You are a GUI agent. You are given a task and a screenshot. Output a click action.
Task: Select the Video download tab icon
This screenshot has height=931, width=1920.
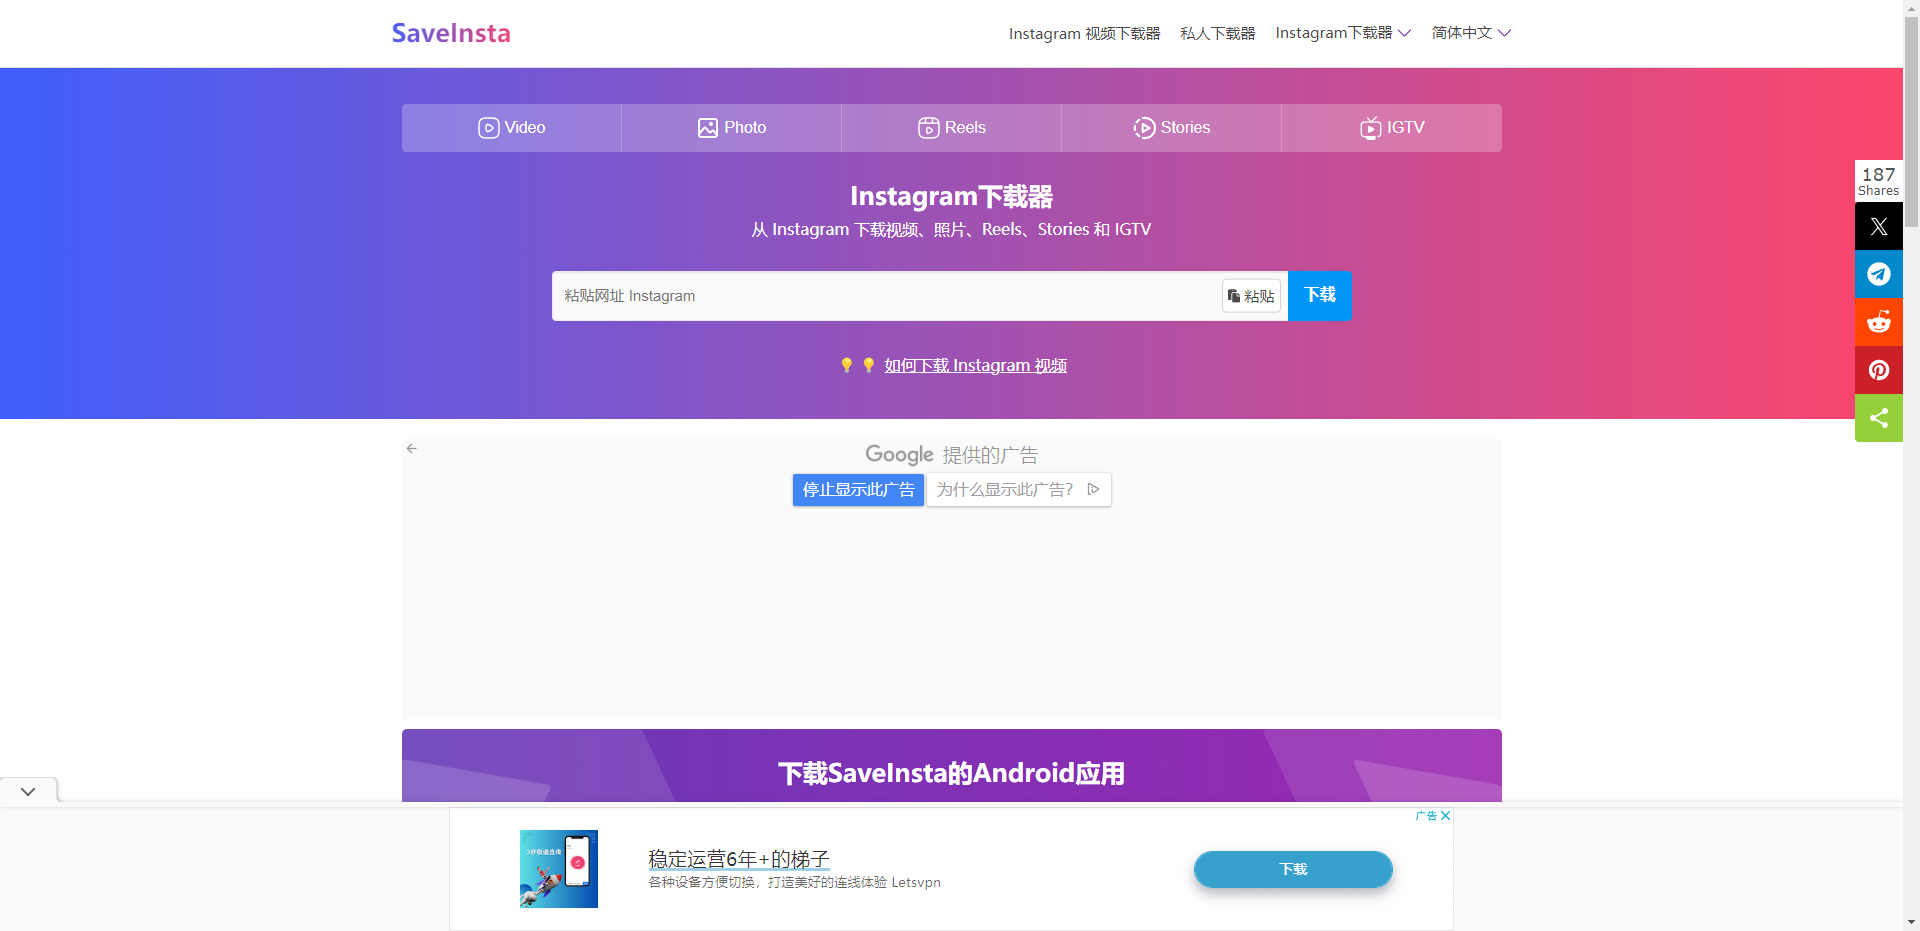488,128
